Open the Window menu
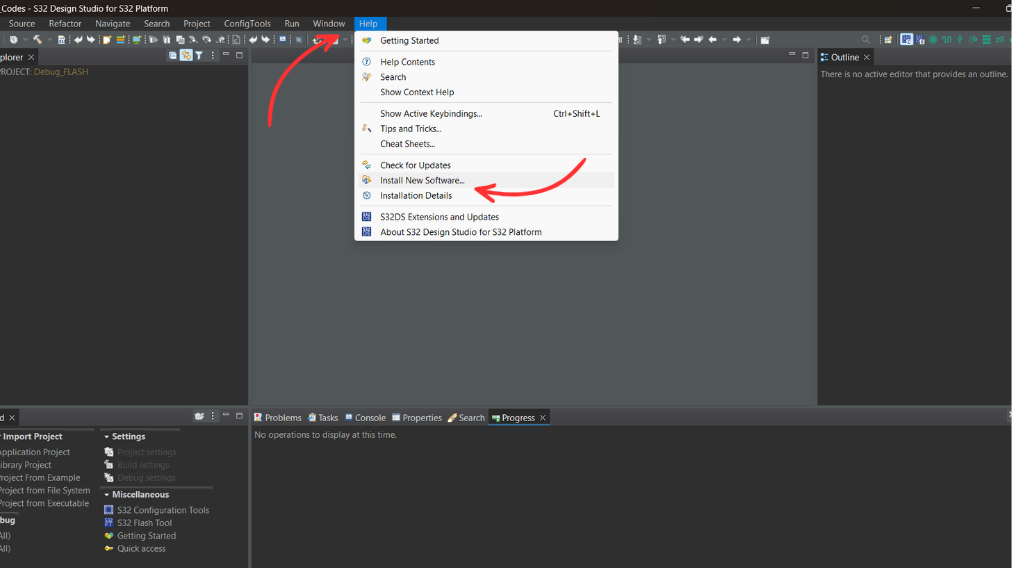 click(329, 24)
